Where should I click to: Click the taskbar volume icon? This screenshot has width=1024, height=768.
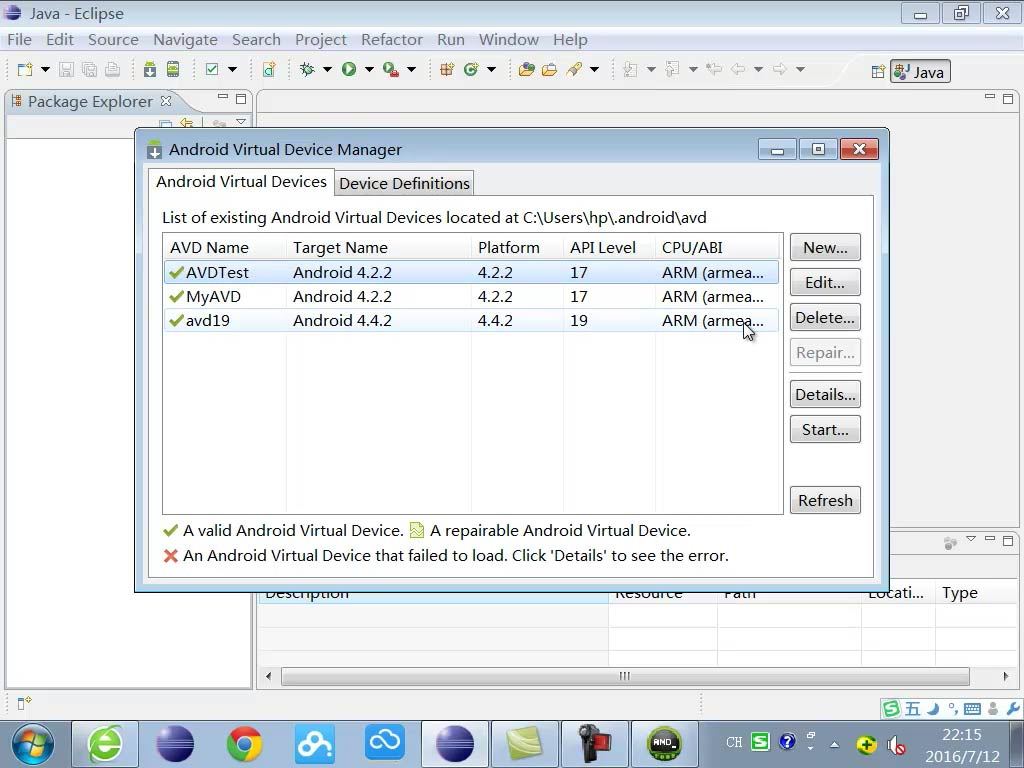(895, 744)
